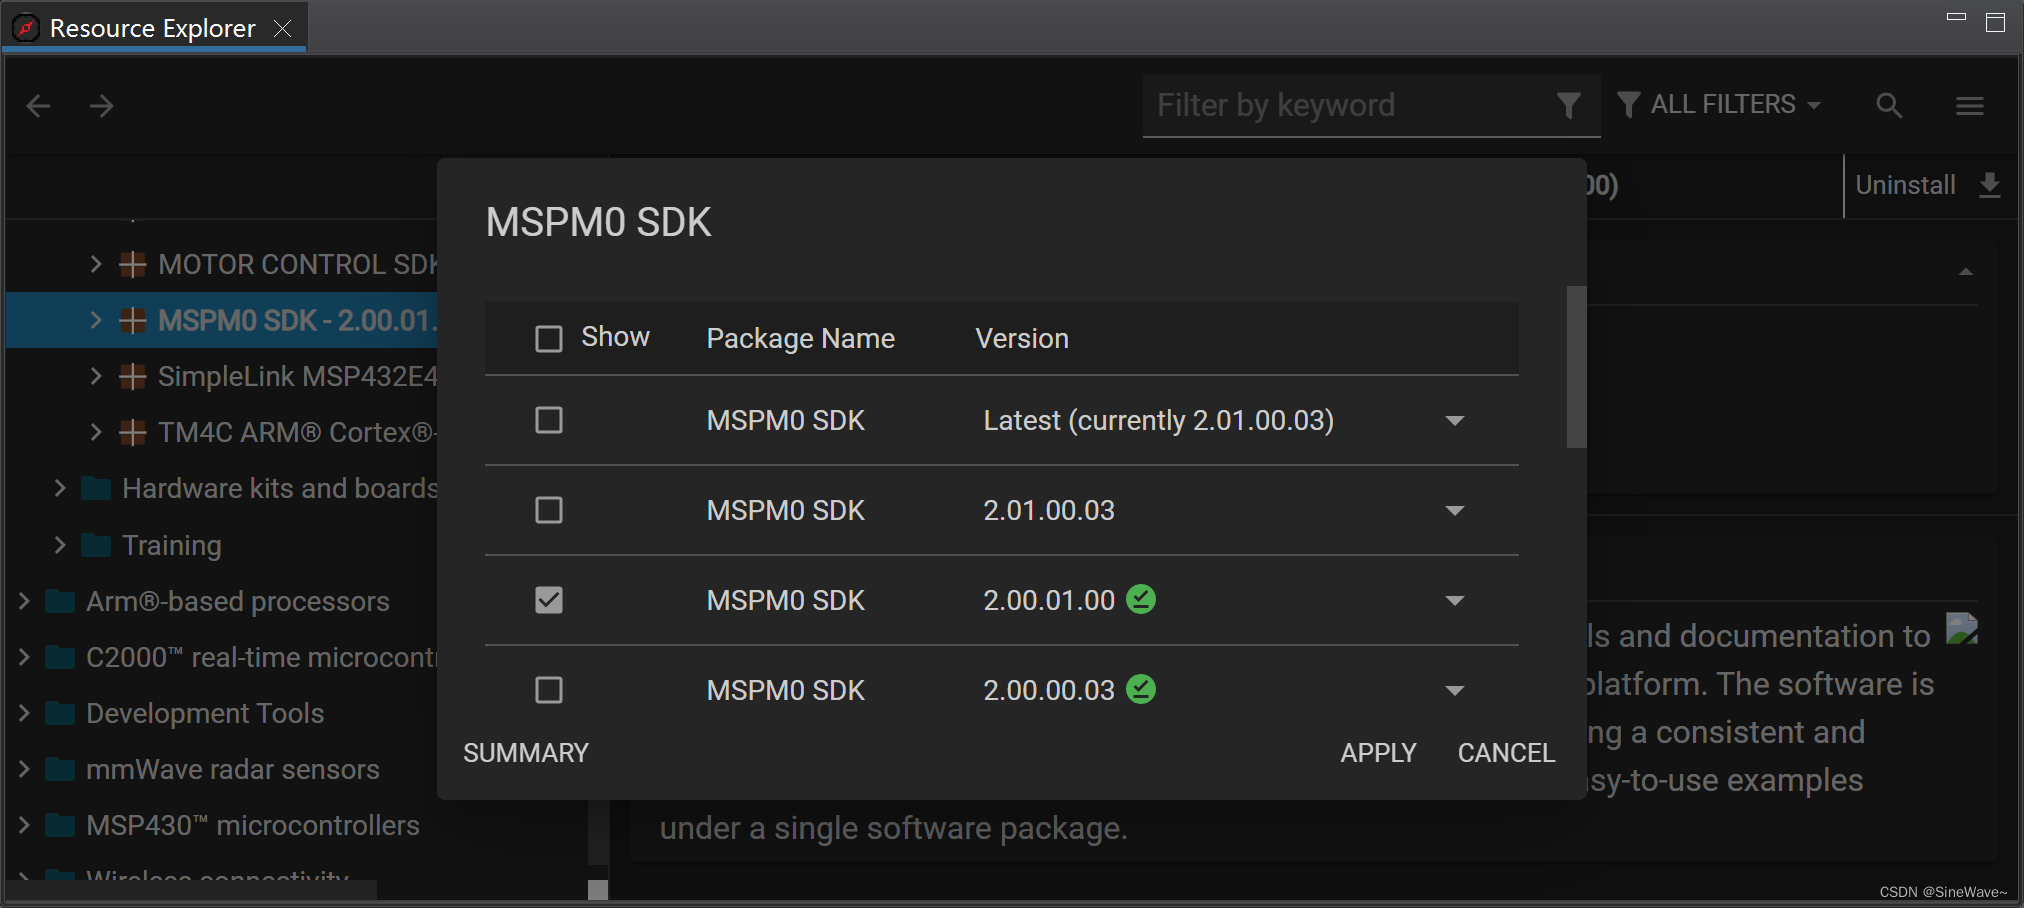Image resolution: width=2024 pixels, height=908 pixels.
Task: Click the Uninstall button
Action: tap(1905, 185)
